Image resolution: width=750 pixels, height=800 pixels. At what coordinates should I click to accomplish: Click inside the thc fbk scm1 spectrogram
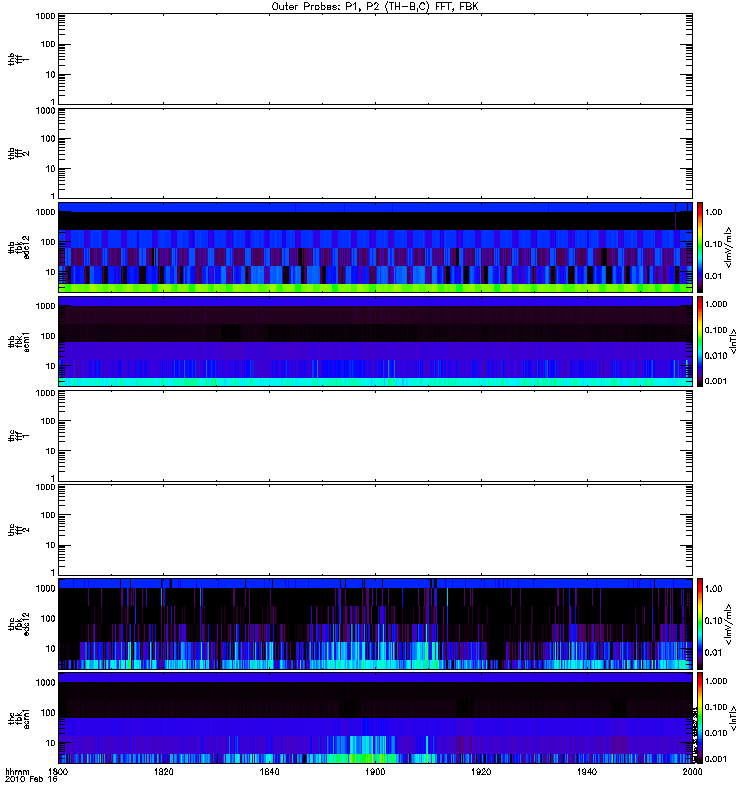(x=375, y=718)
